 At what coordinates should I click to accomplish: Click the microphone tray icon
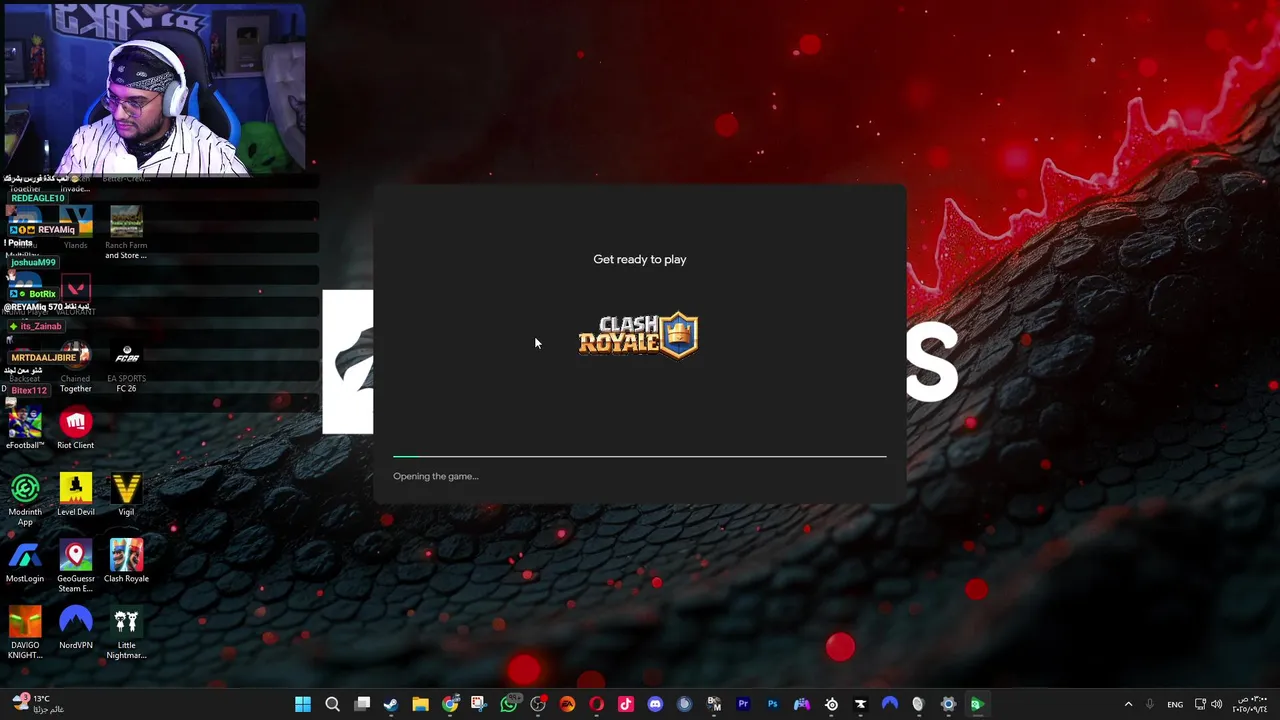coord(1150,704)
